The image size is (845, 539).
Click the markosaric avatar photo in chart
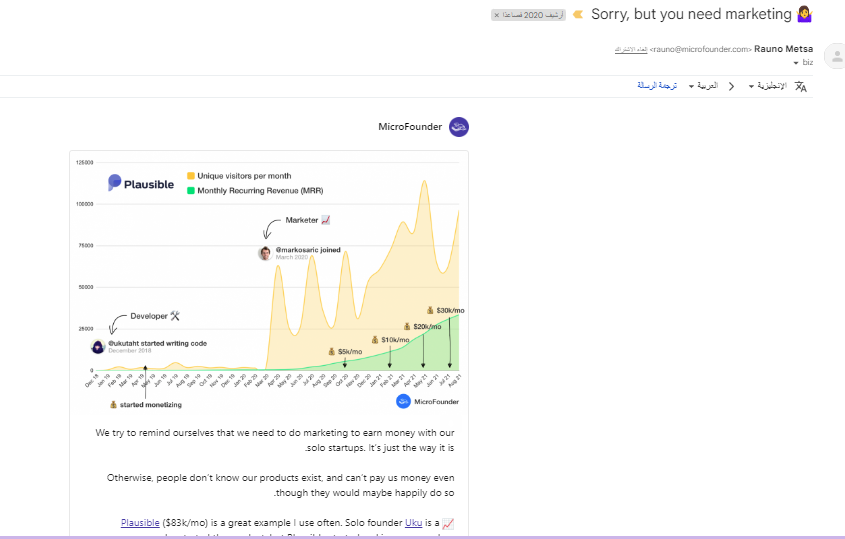click(265, 253)
